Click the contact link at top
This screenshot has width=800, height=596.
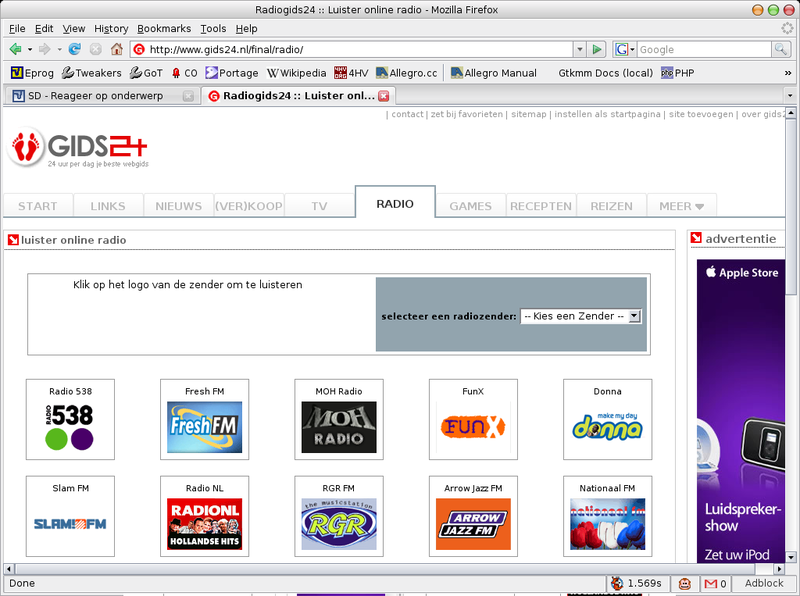coord(407,114)
